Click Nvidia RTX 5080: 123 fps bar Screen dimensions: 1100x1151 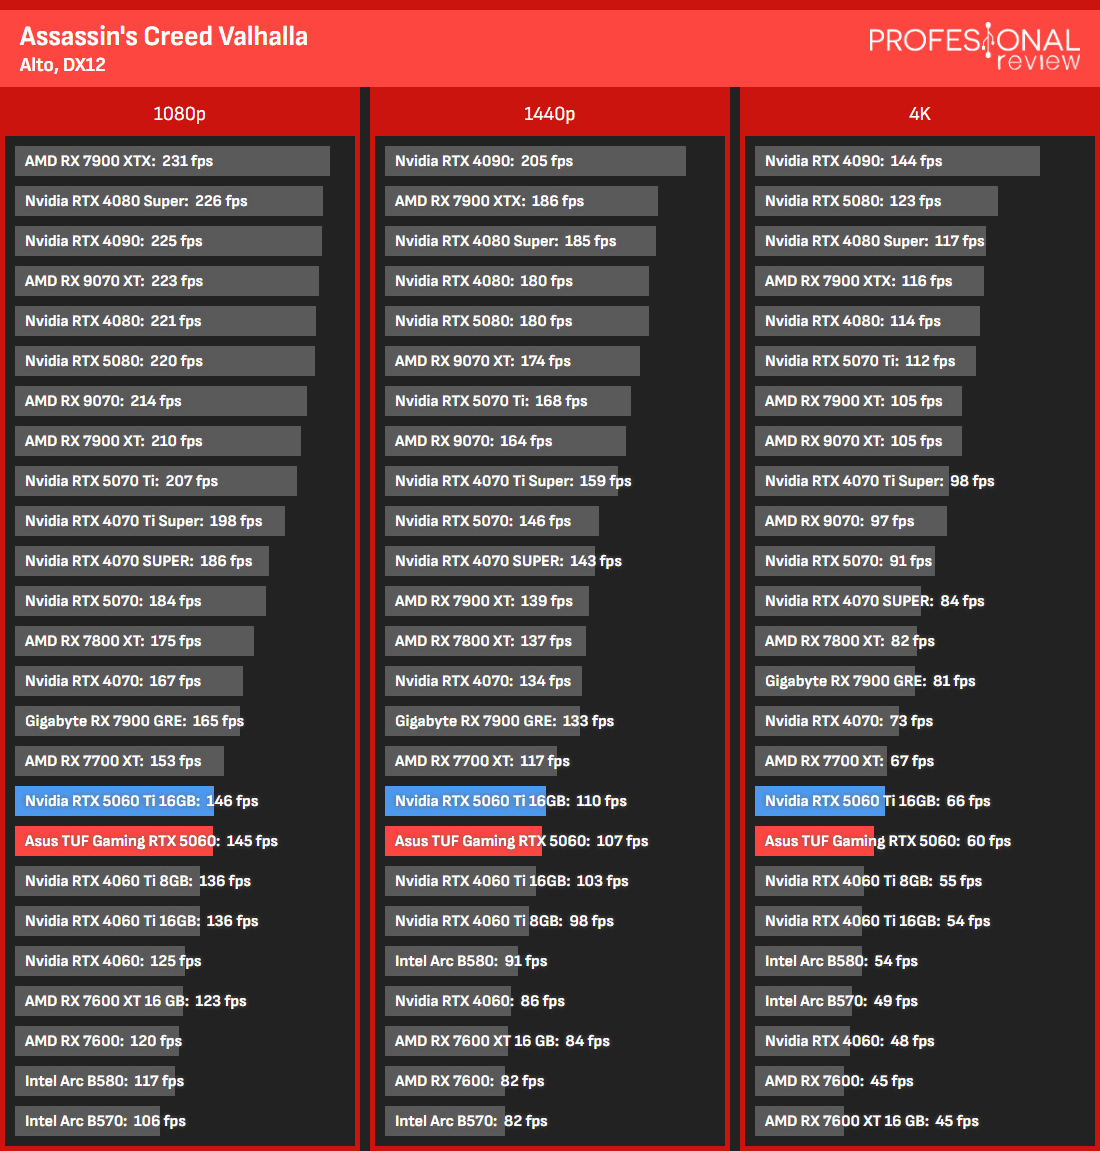[876, 201]
